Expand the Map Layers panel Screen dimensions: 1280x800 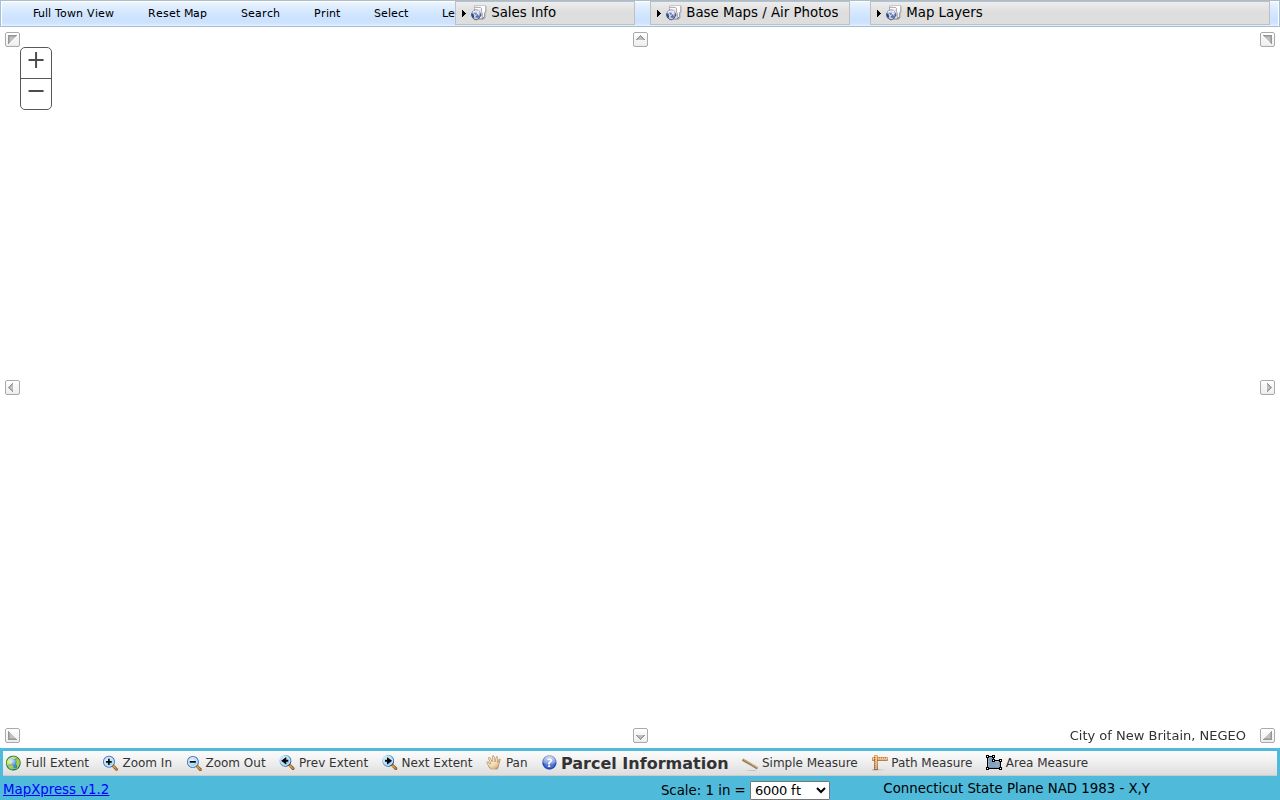1070,13
